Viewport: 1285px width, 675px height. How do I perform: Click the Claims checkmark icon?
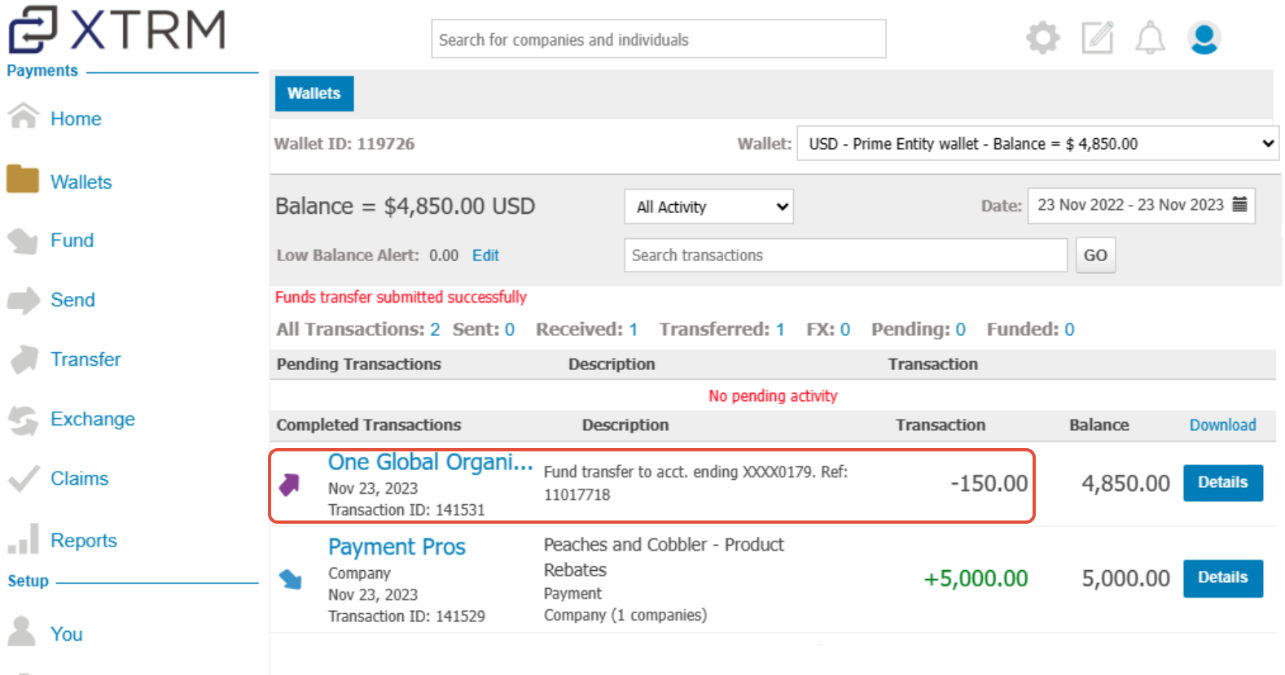tap(23, 478)
